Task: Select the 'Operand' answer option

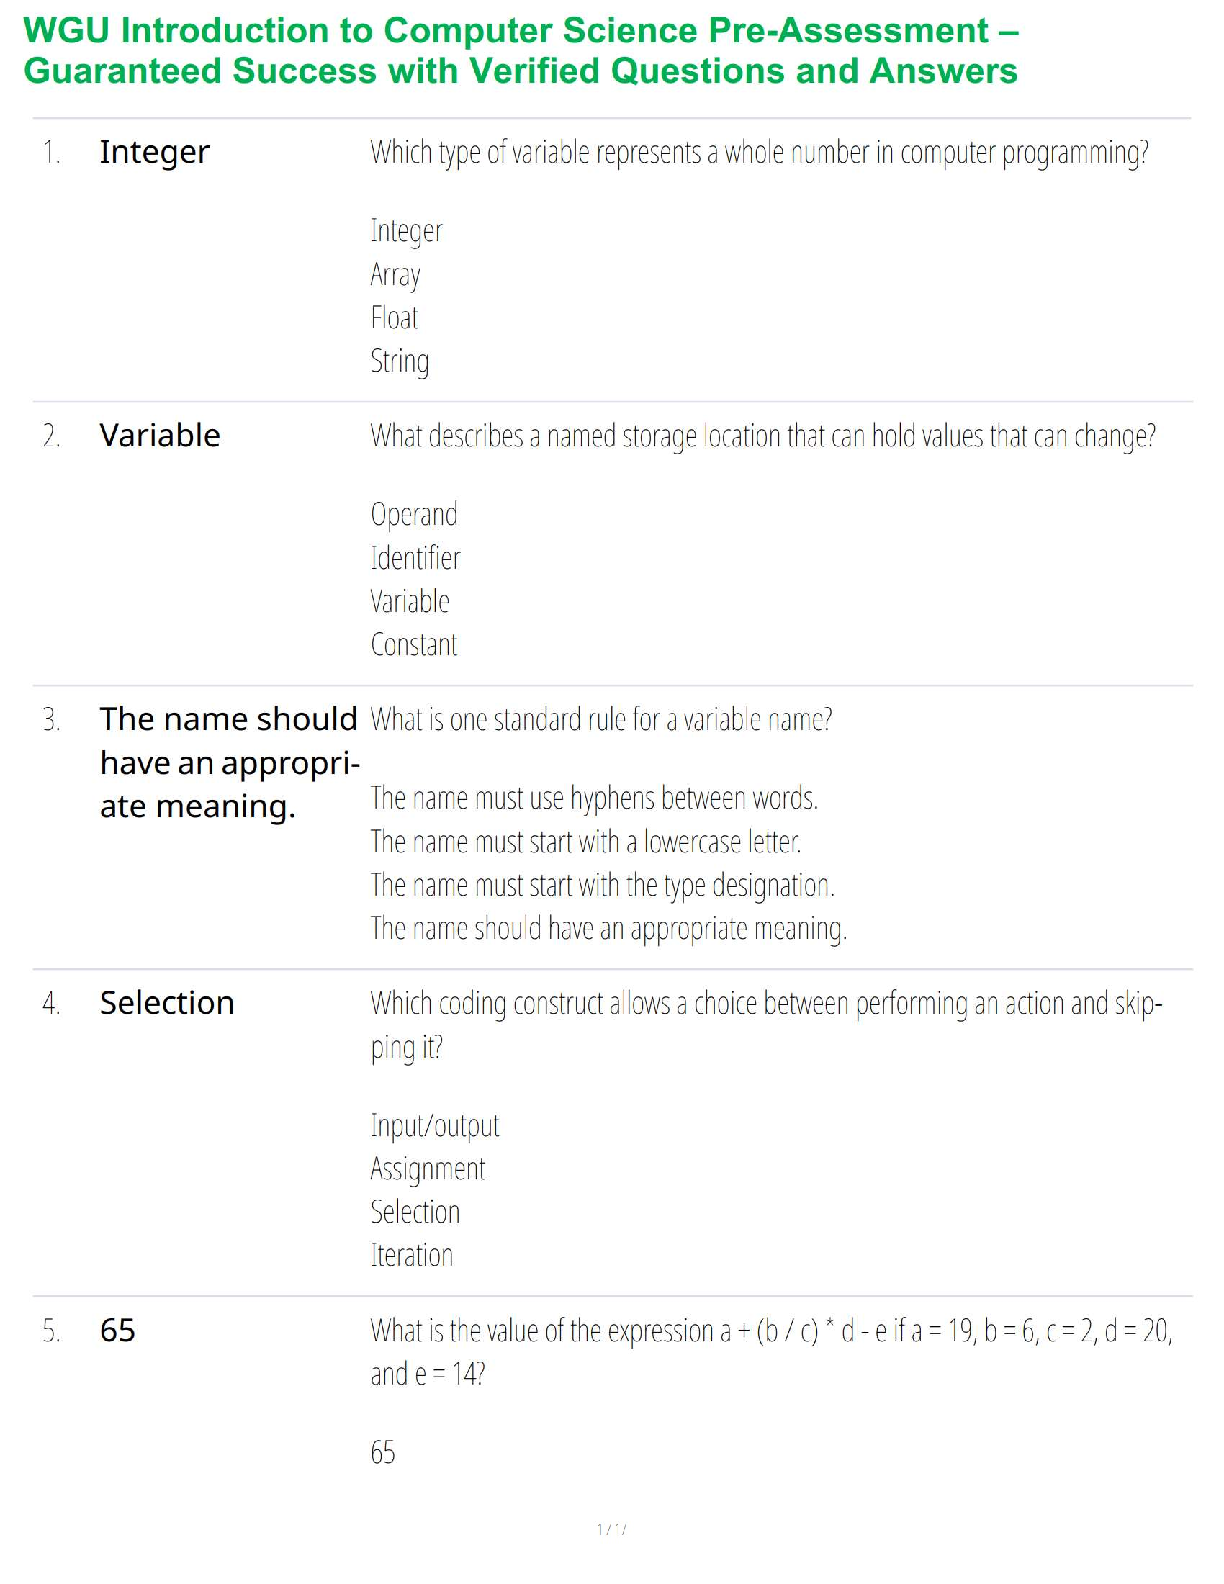Action: tap(413, 515)
